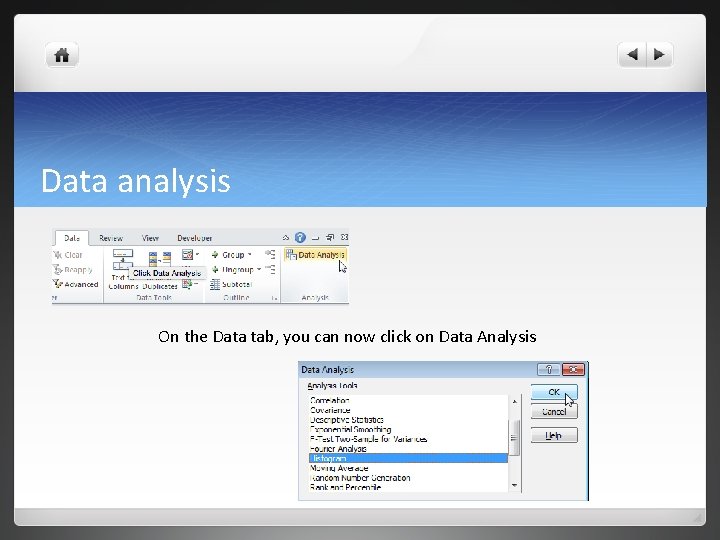Click the list scrollbar down arrow
720x540 pixels.
point(515,485)
